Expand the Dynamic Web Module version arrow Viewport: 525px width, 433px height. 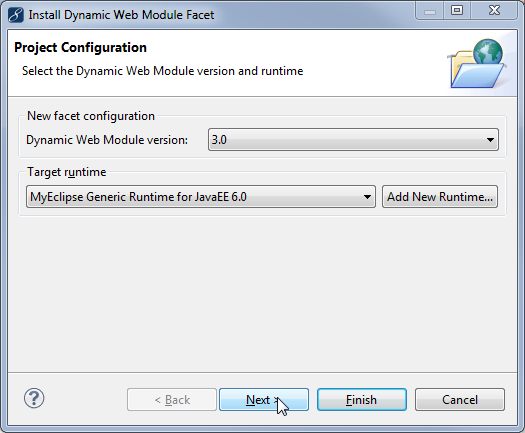pos(490,140)
